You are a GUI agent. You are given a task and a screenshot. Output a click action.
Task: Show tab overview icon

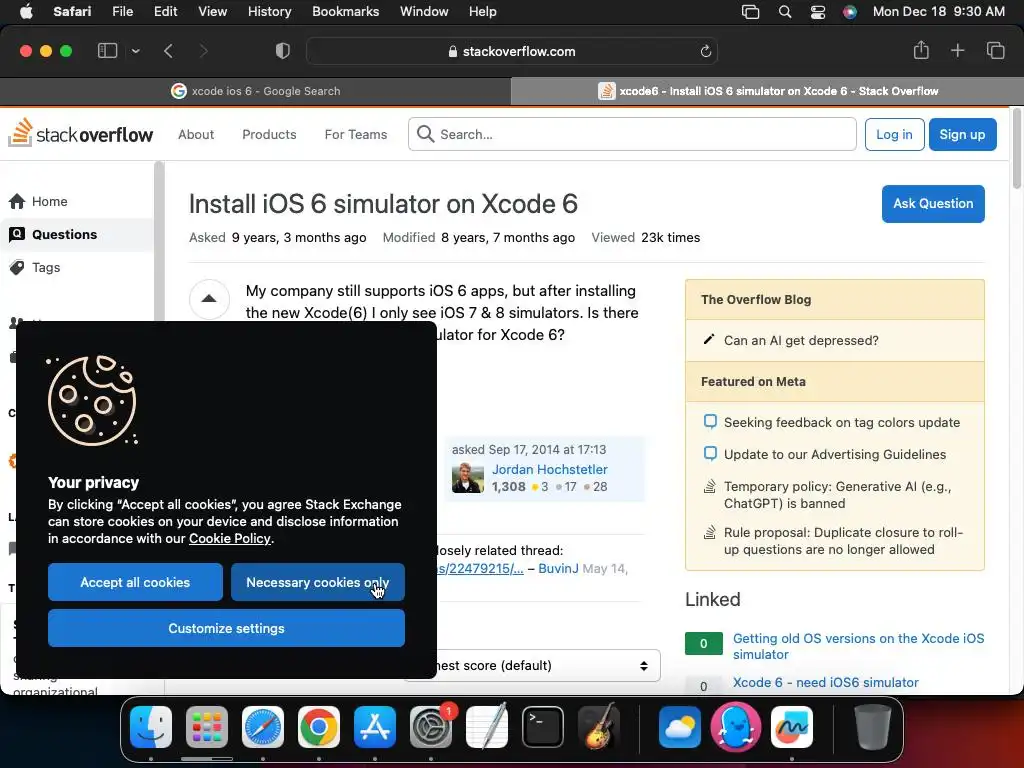point(995,50)
